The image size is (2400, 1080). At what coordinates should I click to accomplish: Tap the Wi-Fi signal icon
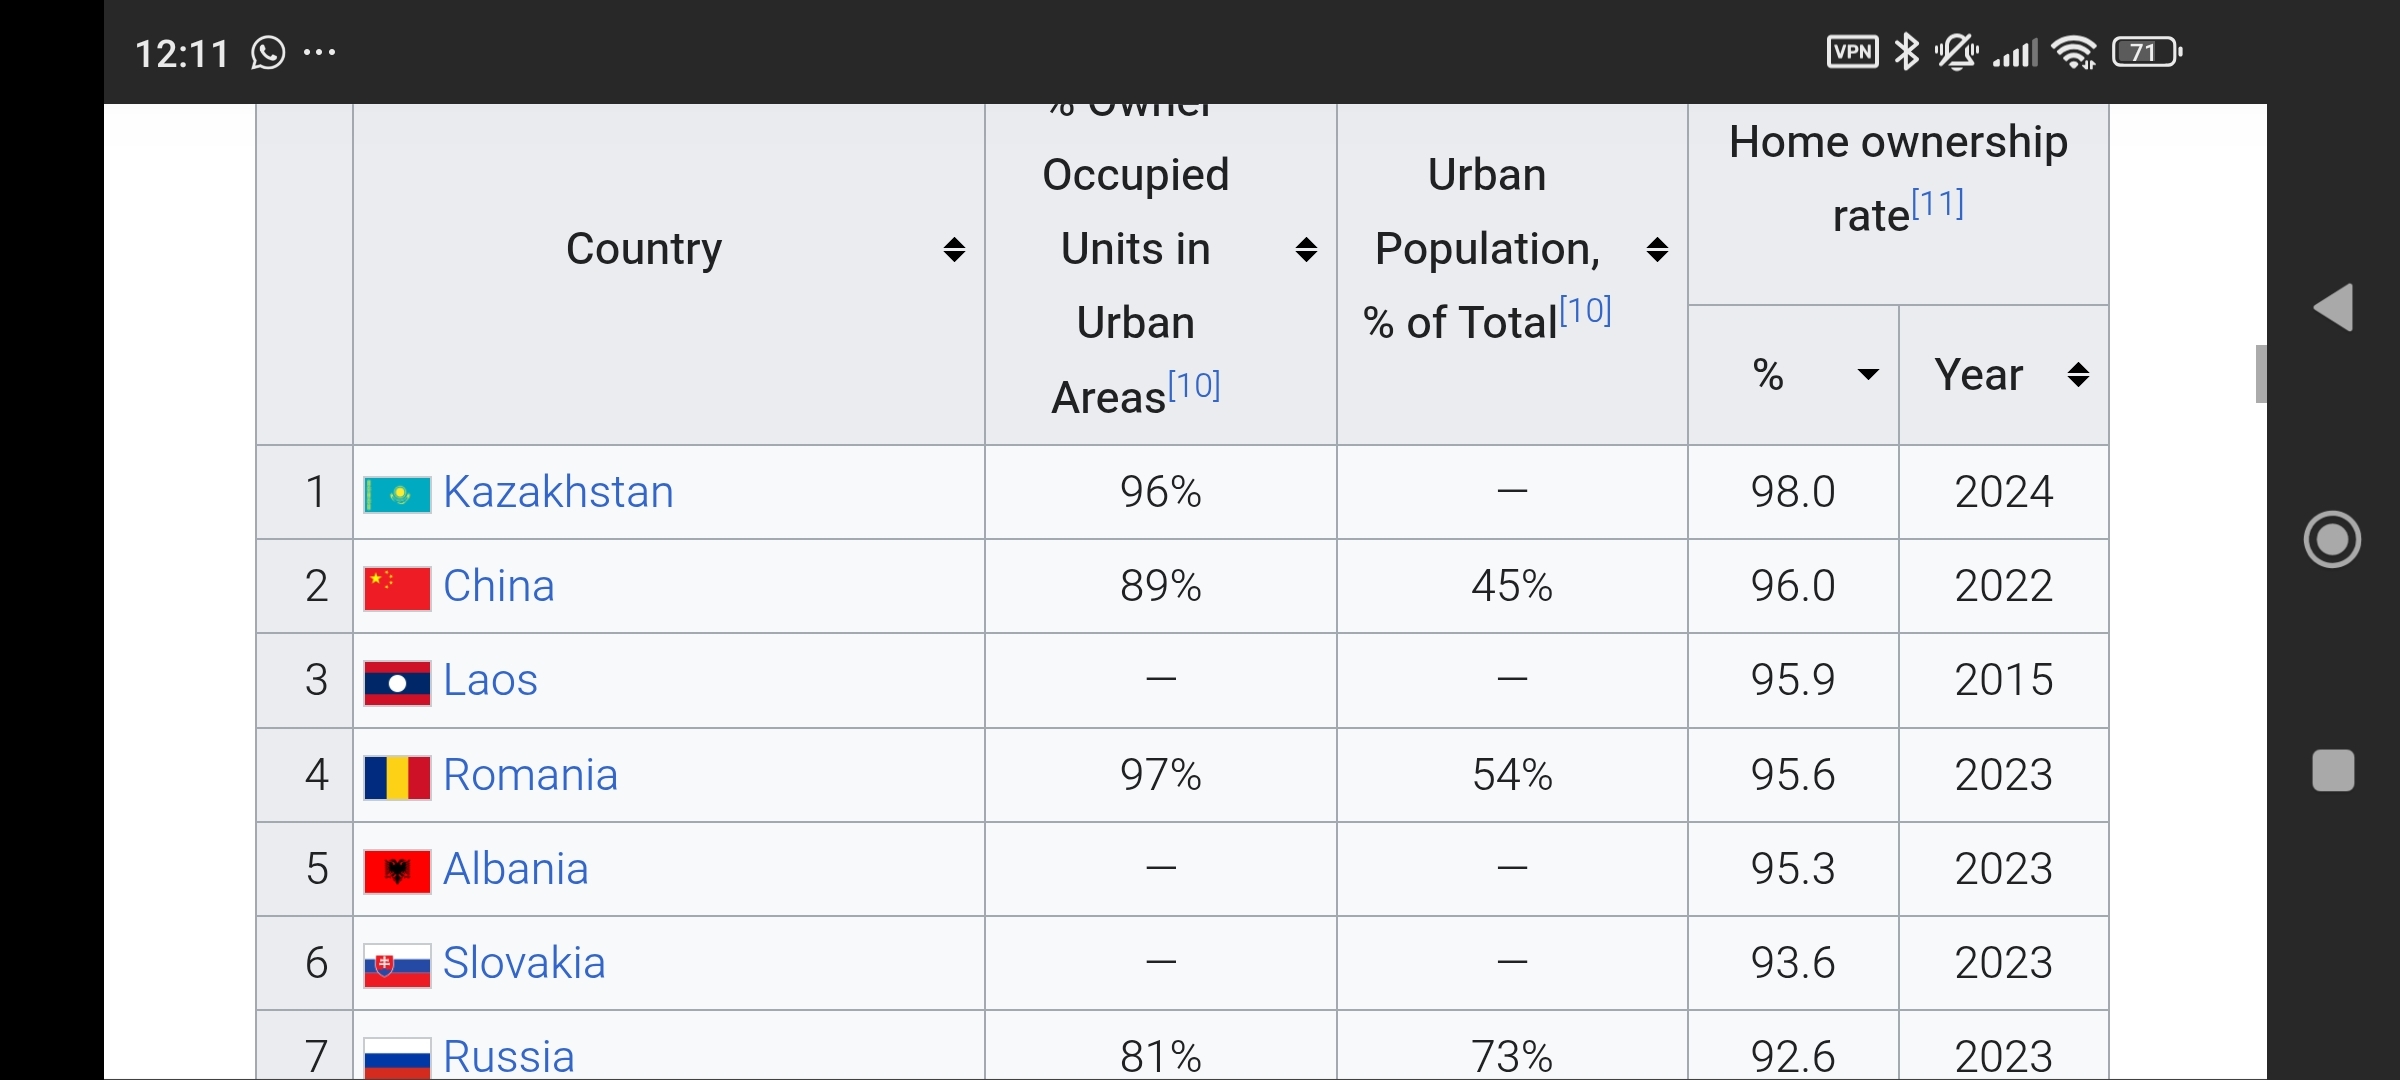point(2075,52)
